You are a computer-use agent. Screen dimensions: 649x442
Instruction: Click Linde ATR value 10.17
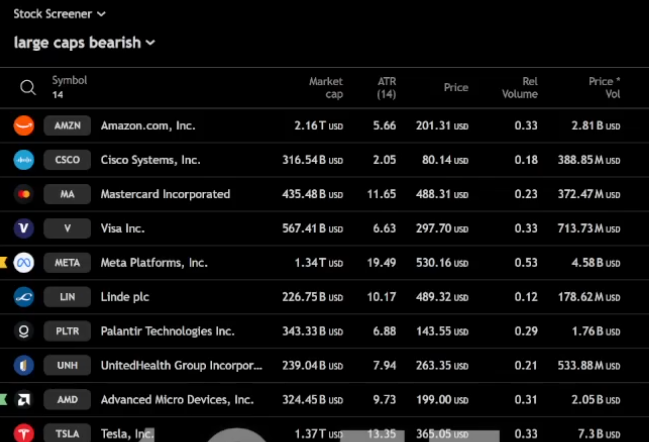pos(381,297)
